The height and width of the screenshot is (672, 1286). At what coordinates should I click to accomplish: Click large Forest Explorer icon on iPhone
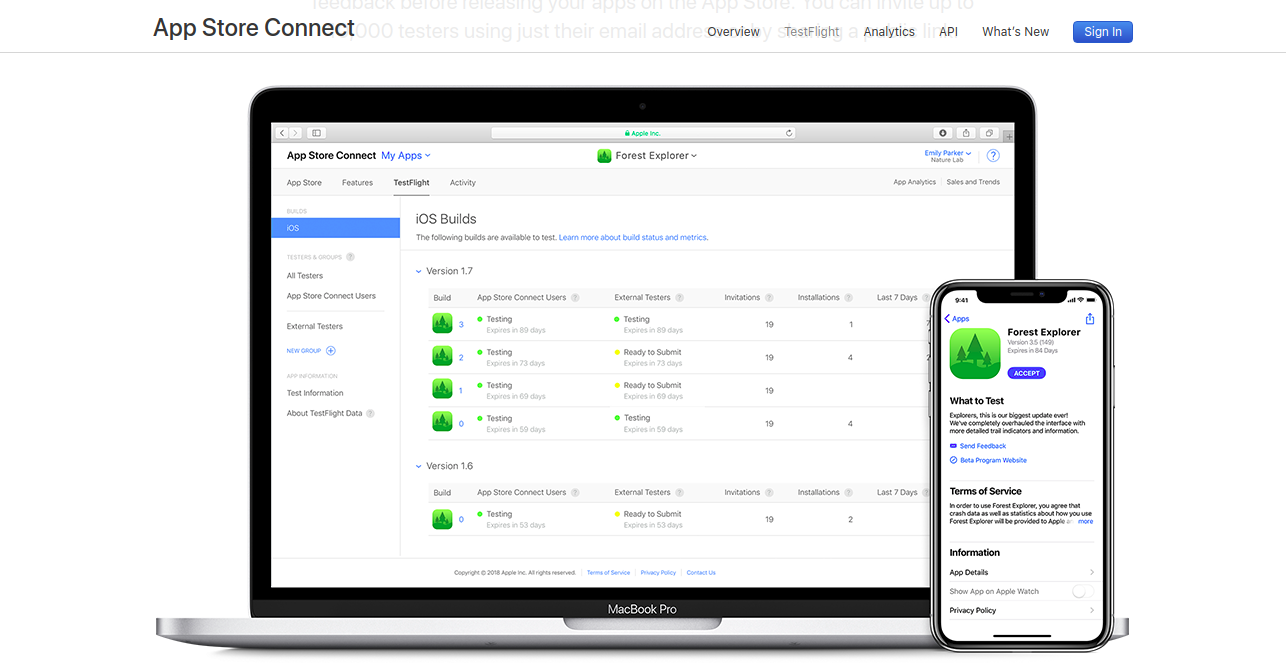975,354
